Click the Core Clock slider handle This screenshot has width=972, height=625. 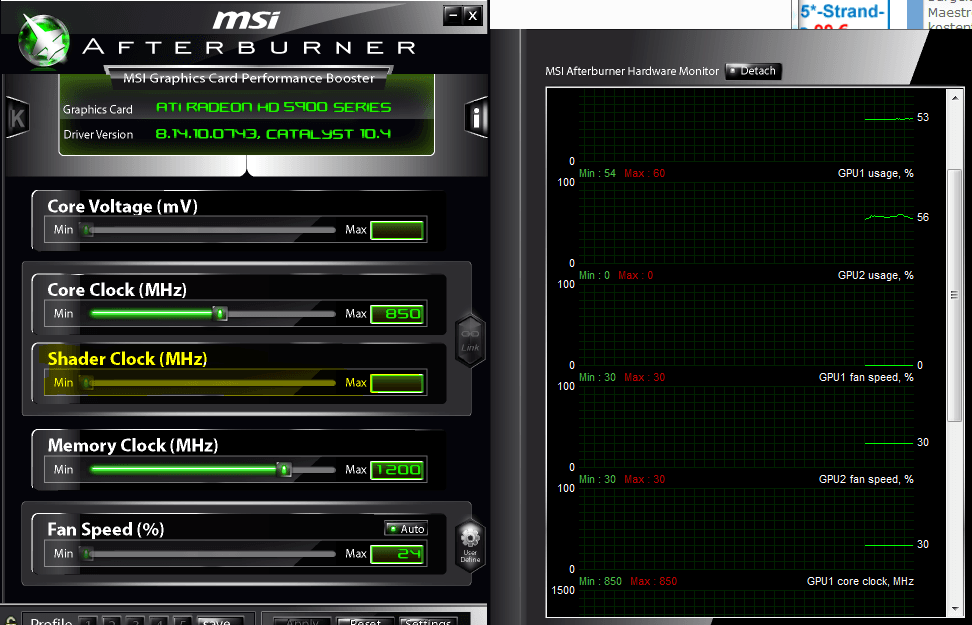tap(220, 314)
